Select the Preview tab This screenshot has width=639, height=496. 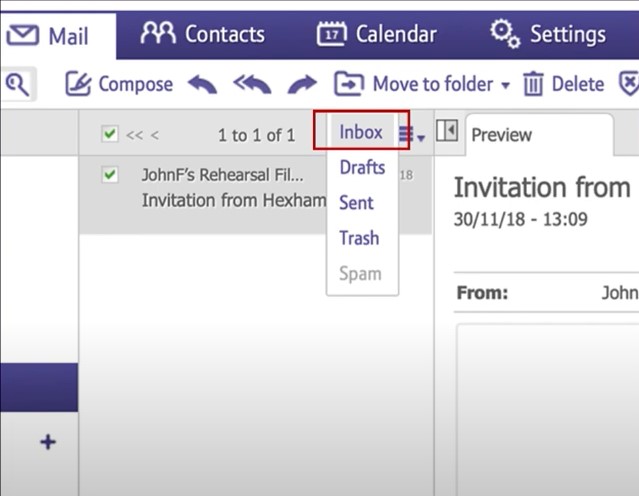(539, 134)
